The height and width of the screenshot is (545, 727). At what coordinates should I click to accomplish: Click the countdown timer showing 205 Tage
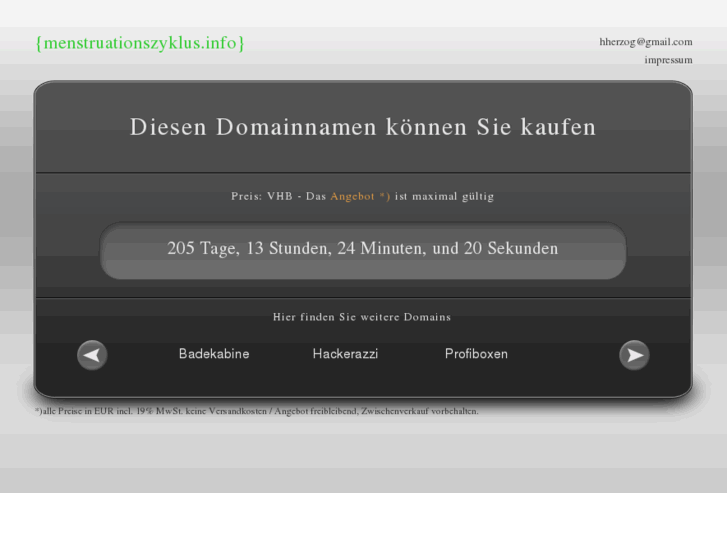tap(363, 249)
